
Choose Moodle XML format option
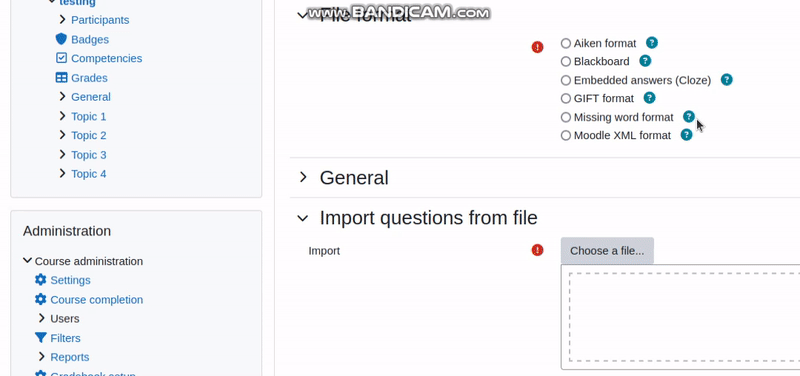point(565,135)
